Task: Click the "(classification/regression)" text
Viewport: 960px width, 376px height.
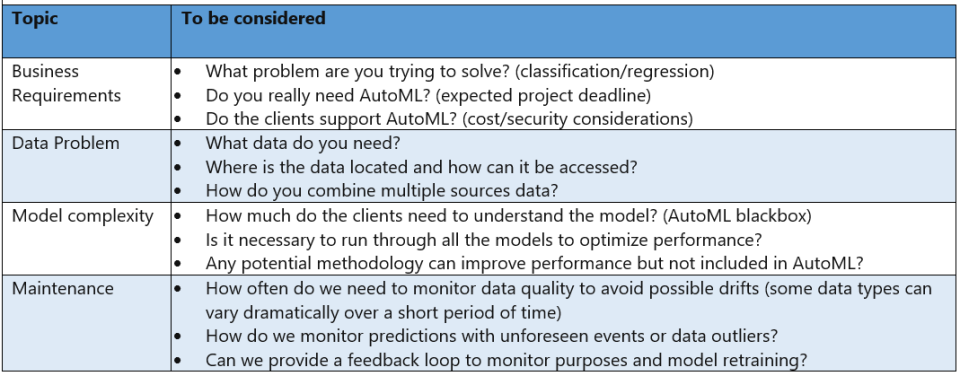Action: (x=615, y=72)
